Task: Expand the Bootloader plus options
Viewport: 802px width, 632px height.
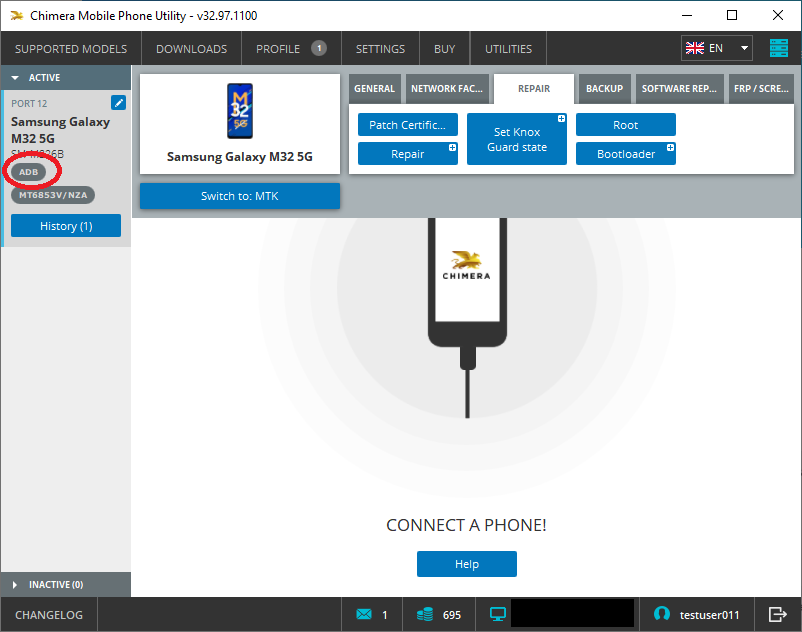Action: pos(671,148)
